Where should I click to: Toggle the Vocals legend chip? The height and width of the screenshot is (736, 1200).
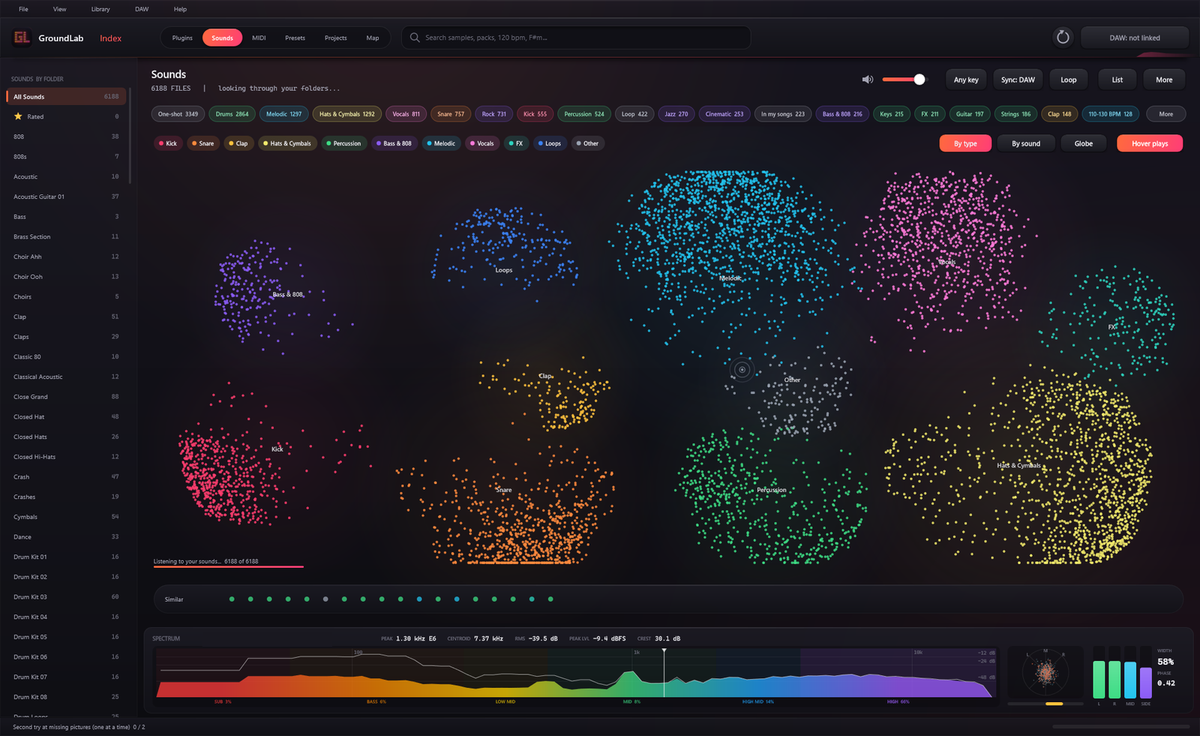click(x=483, y=143)
